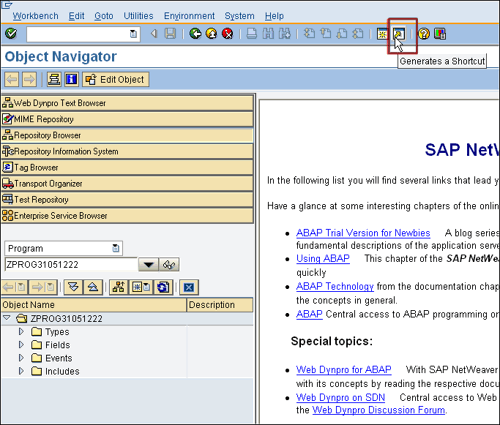500x425 pixels.
Task: Select Repository Browser
Action: tap(127, 135)
